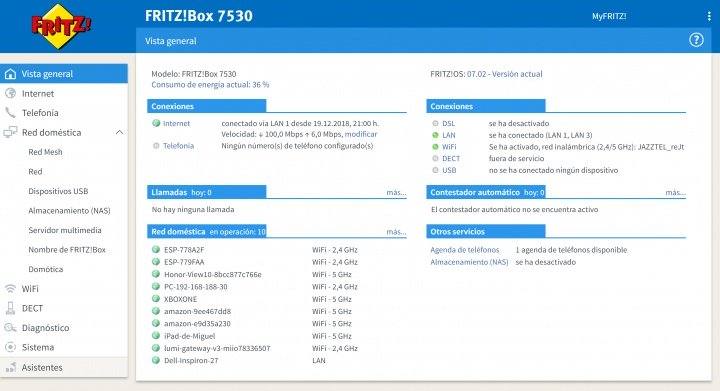Click the FRITZ! logo
Image resolution: width=720 pixels, height=391 pixels.
click(61, 26)
